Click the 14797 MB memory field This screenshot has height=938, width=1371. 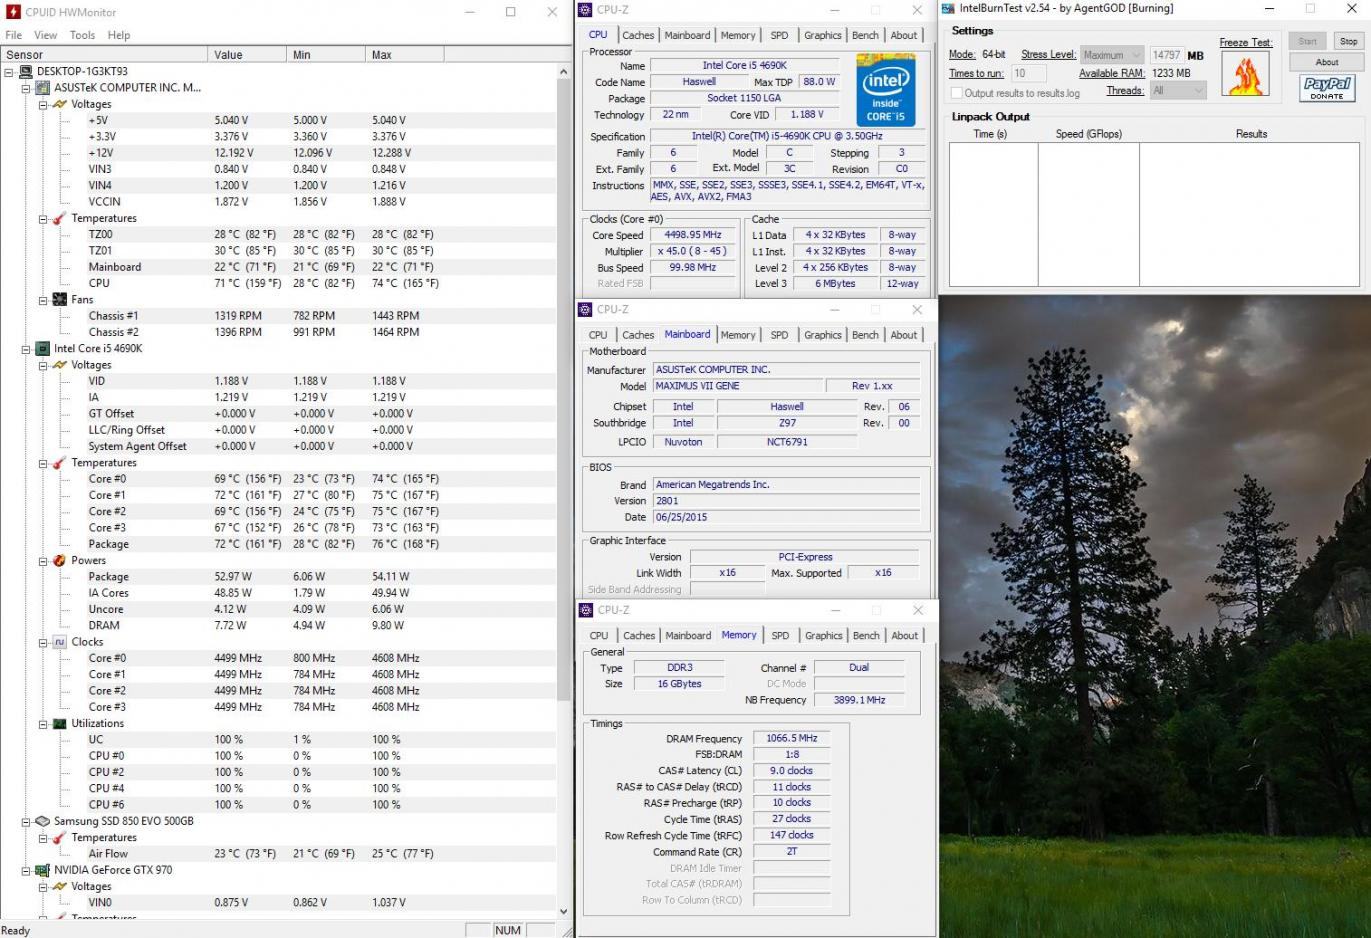click(1166, 55)
